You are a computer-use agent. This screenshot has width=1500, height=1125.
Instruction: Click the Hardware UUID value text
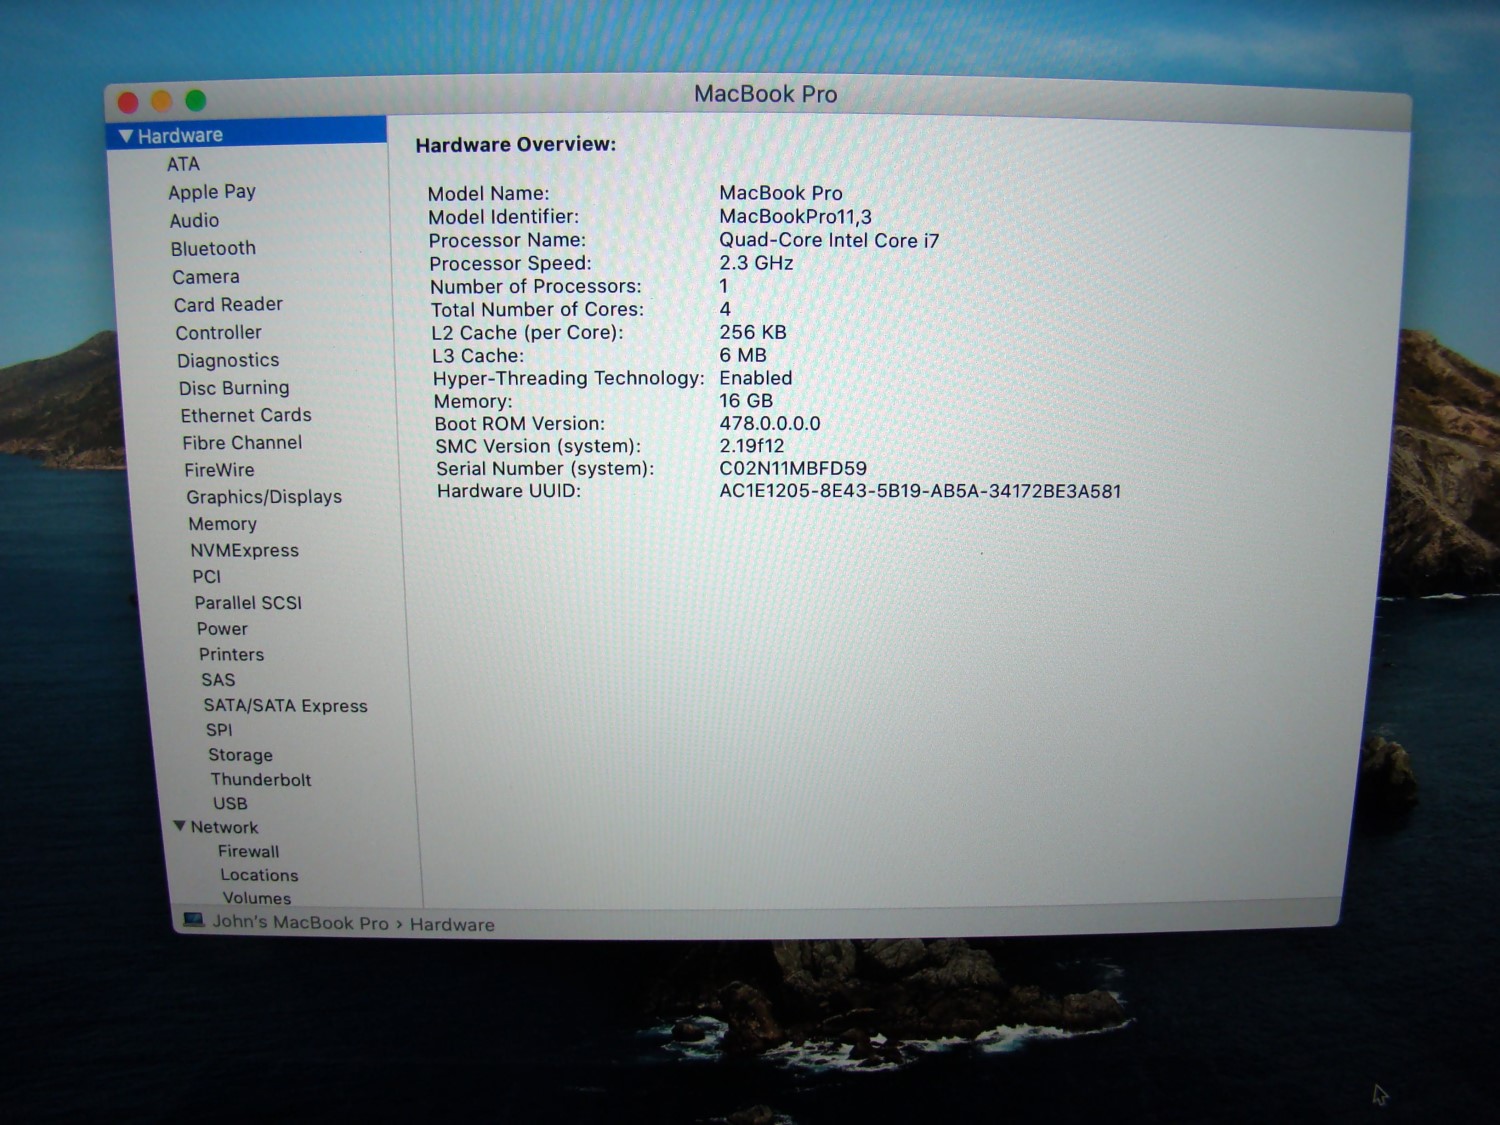(920, 491)
